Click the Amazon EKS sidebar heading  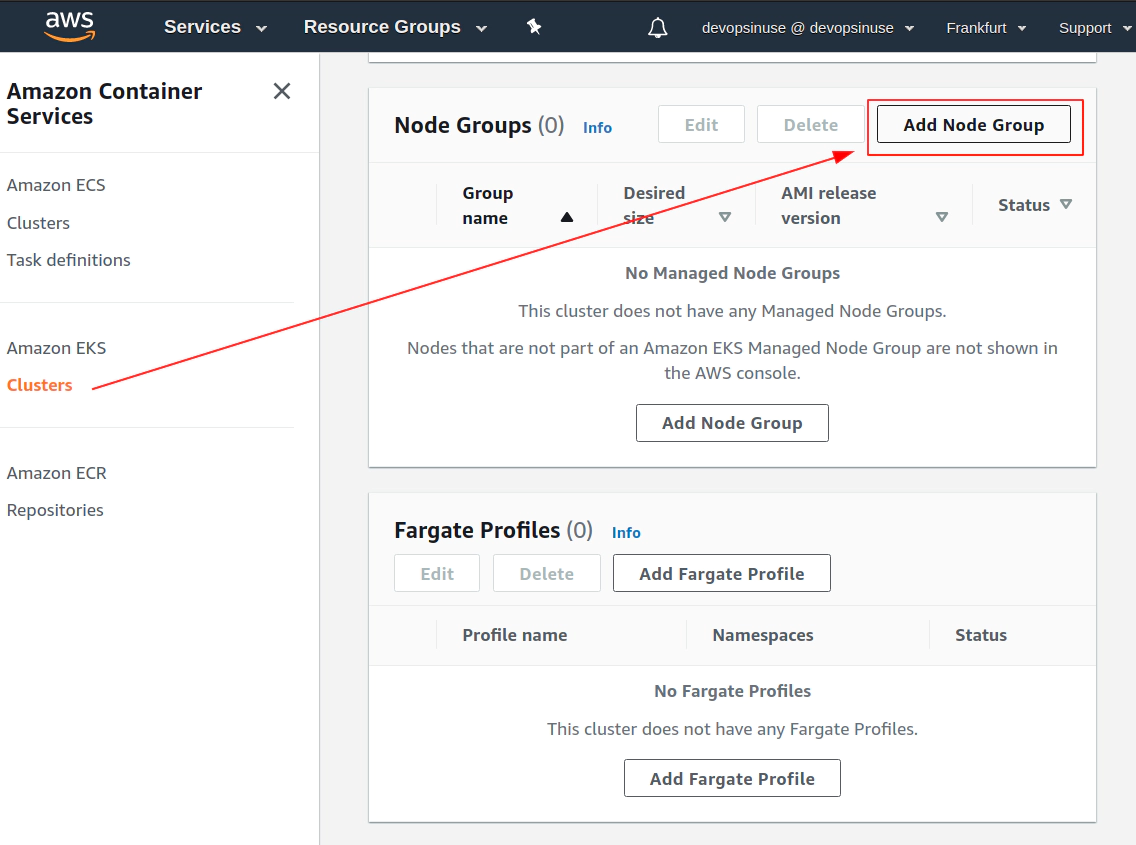pyautogui.click(x=57, y=349)
